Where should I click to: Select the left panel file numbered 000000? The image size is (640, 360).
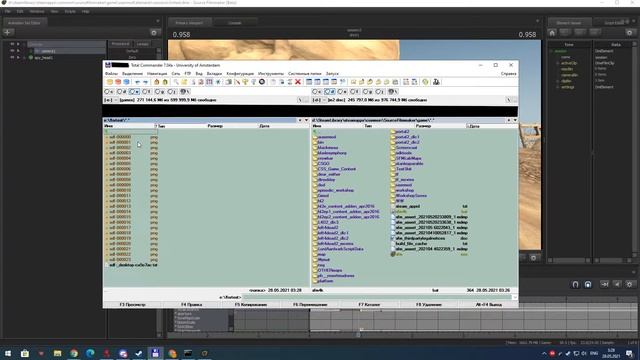click(x=131, y=137)
